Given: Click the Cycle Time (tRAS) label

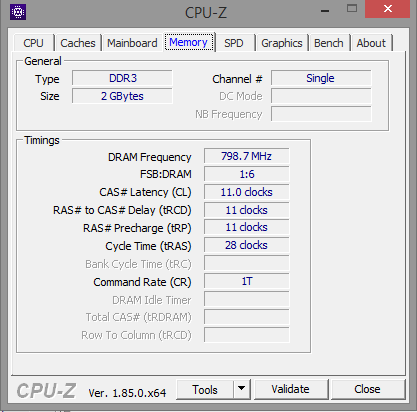Looking at the screenshot, I should pyautogui.click(x=148, y=246).
